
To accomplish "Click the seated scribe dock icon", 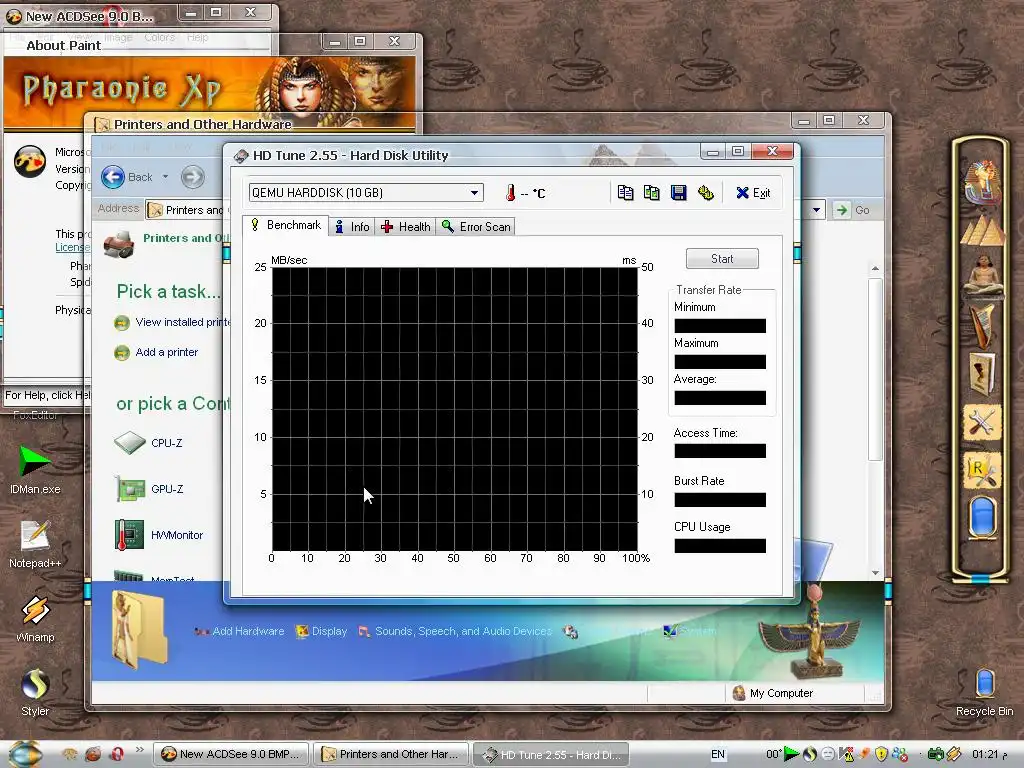I will [982, 276].
